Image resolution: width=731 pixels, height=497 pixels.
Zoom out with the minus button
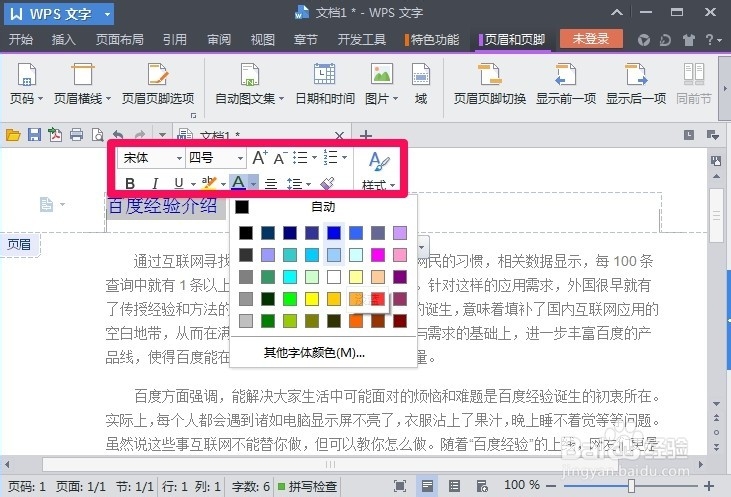pyautogui.click(x=551, y=486)
